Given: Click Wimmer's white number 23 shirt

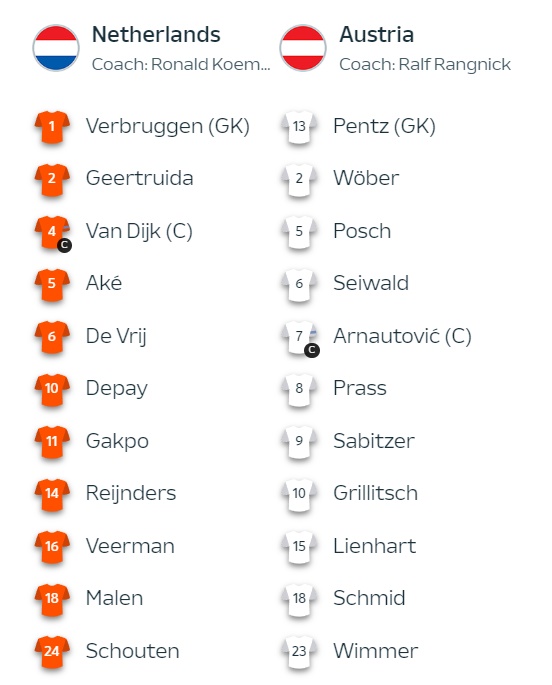Looking at the screenshot, I should point(299,651).
